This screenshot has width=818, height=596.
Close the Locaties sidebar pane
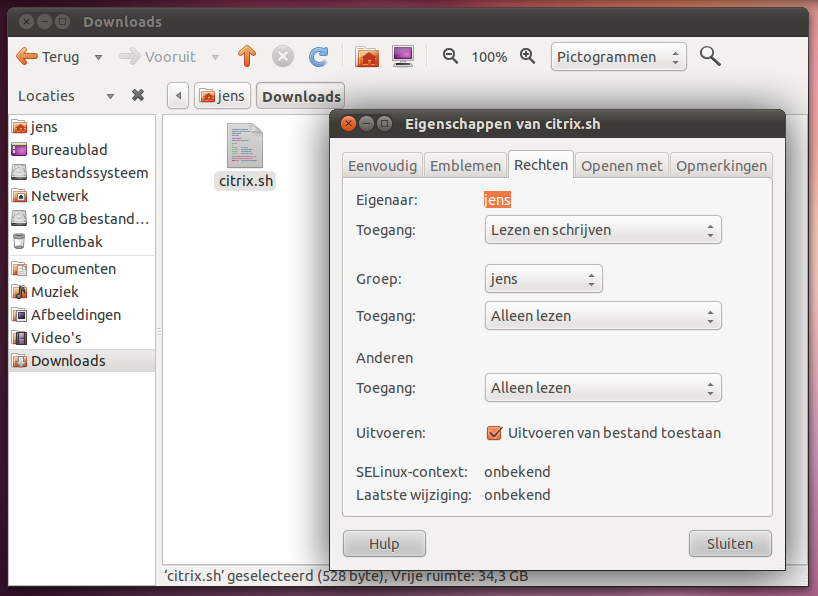click(x=138, y=96)
